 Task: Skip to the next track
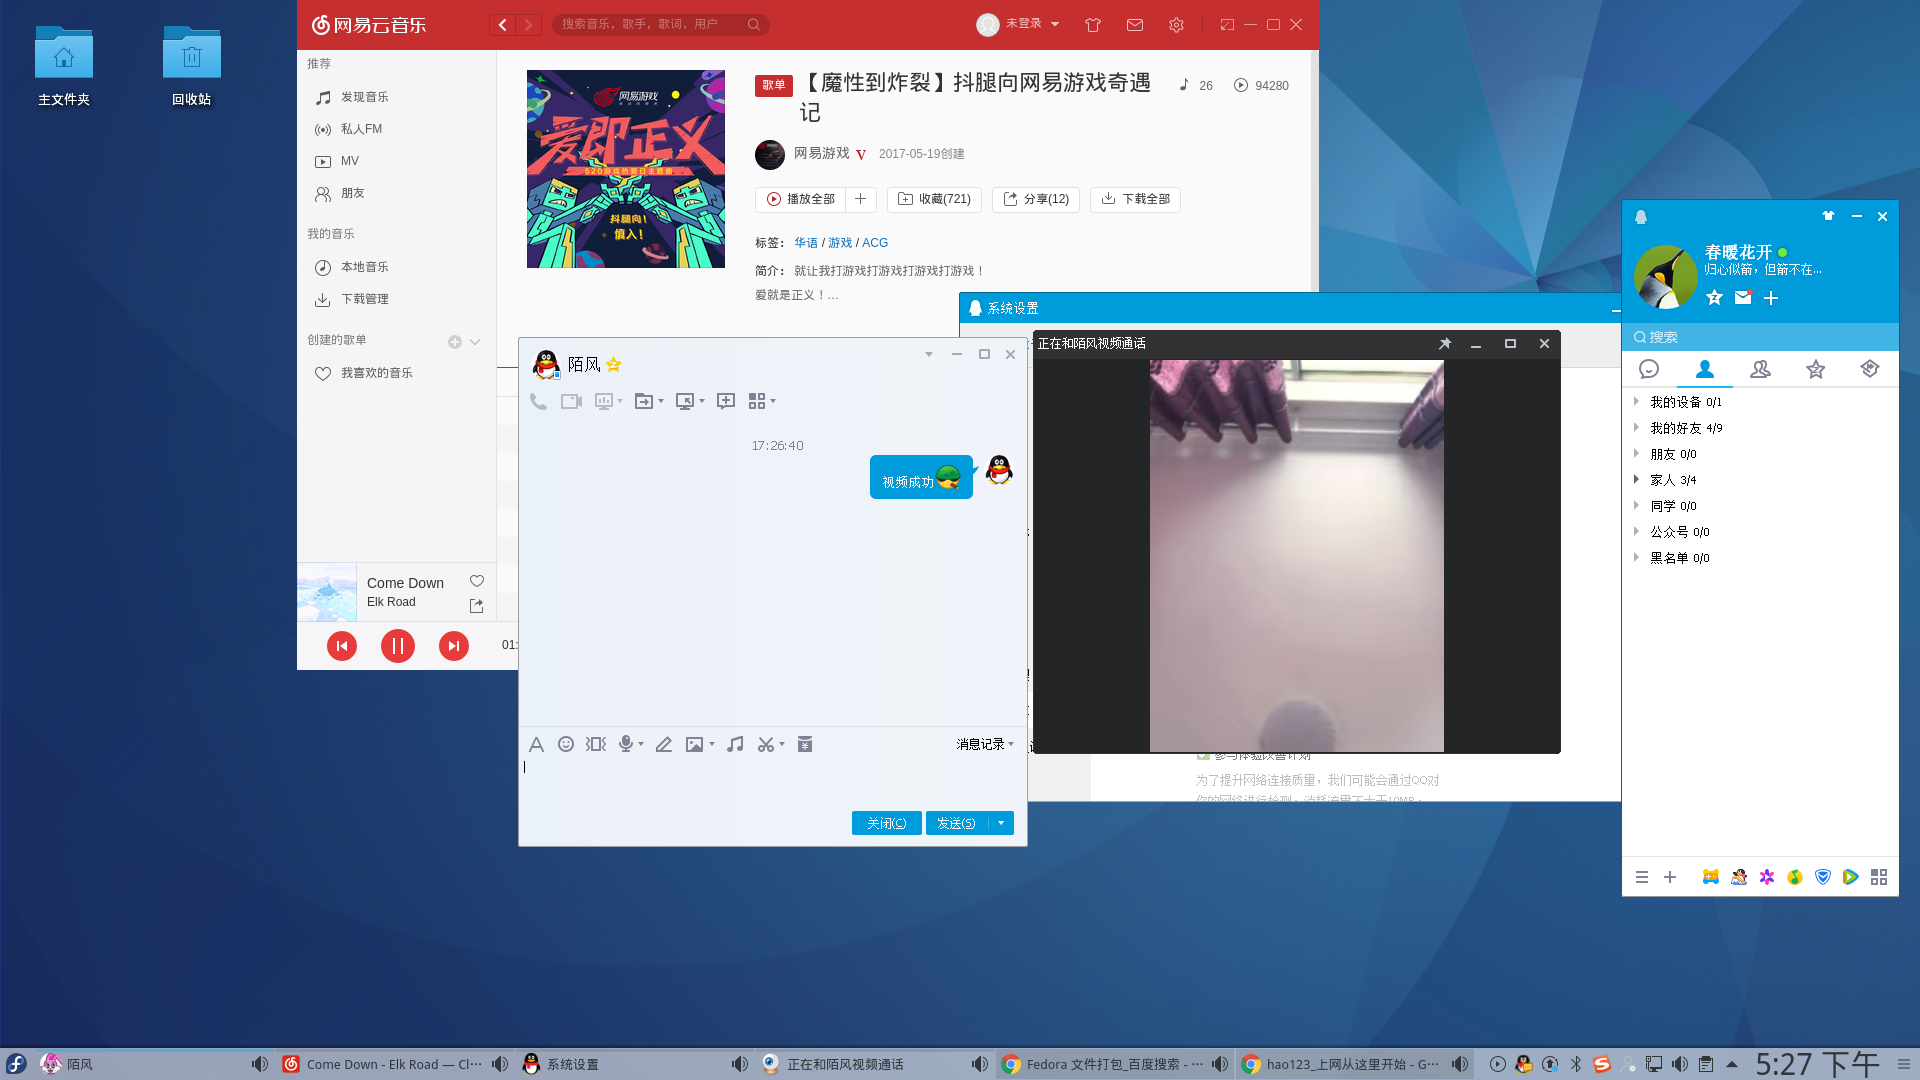coord(454,646)
